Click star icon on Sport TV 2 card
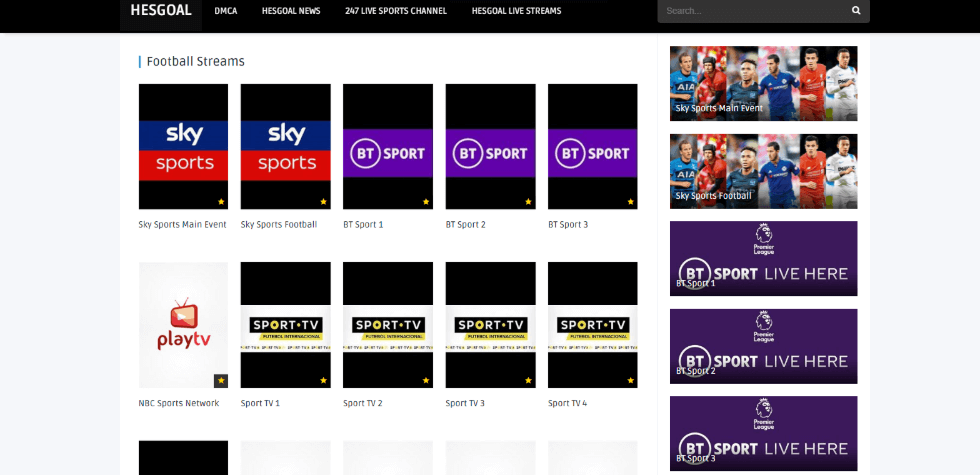 (426, 380)
